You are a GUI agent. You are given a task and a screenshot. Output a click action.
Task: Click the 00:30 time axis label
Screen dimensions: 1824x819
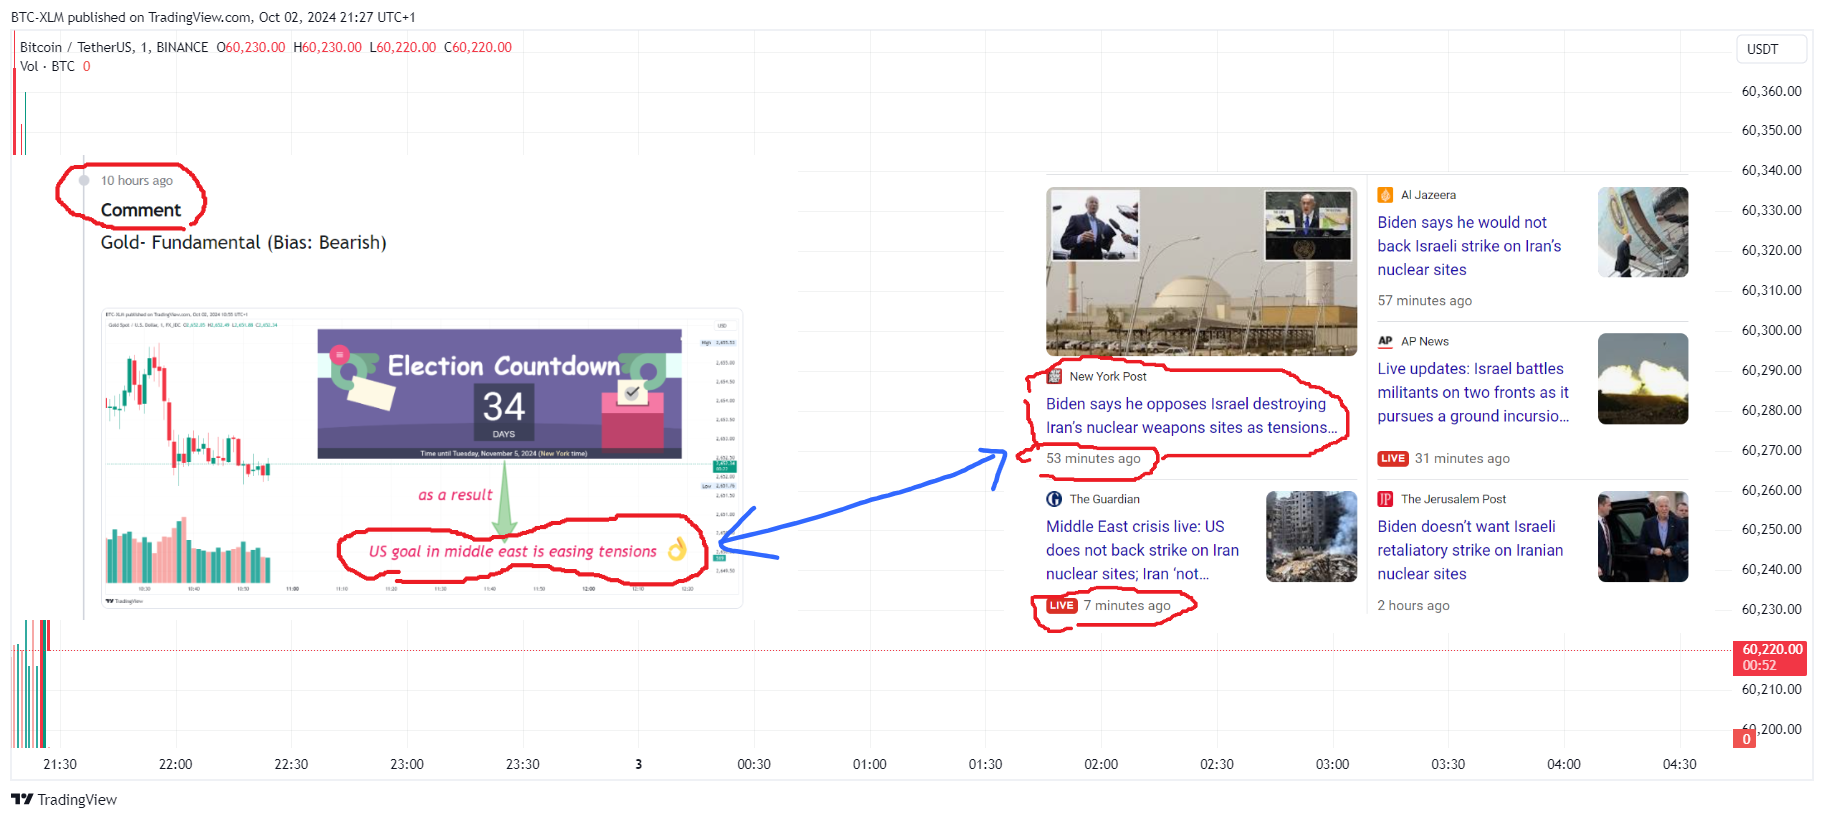754,764
